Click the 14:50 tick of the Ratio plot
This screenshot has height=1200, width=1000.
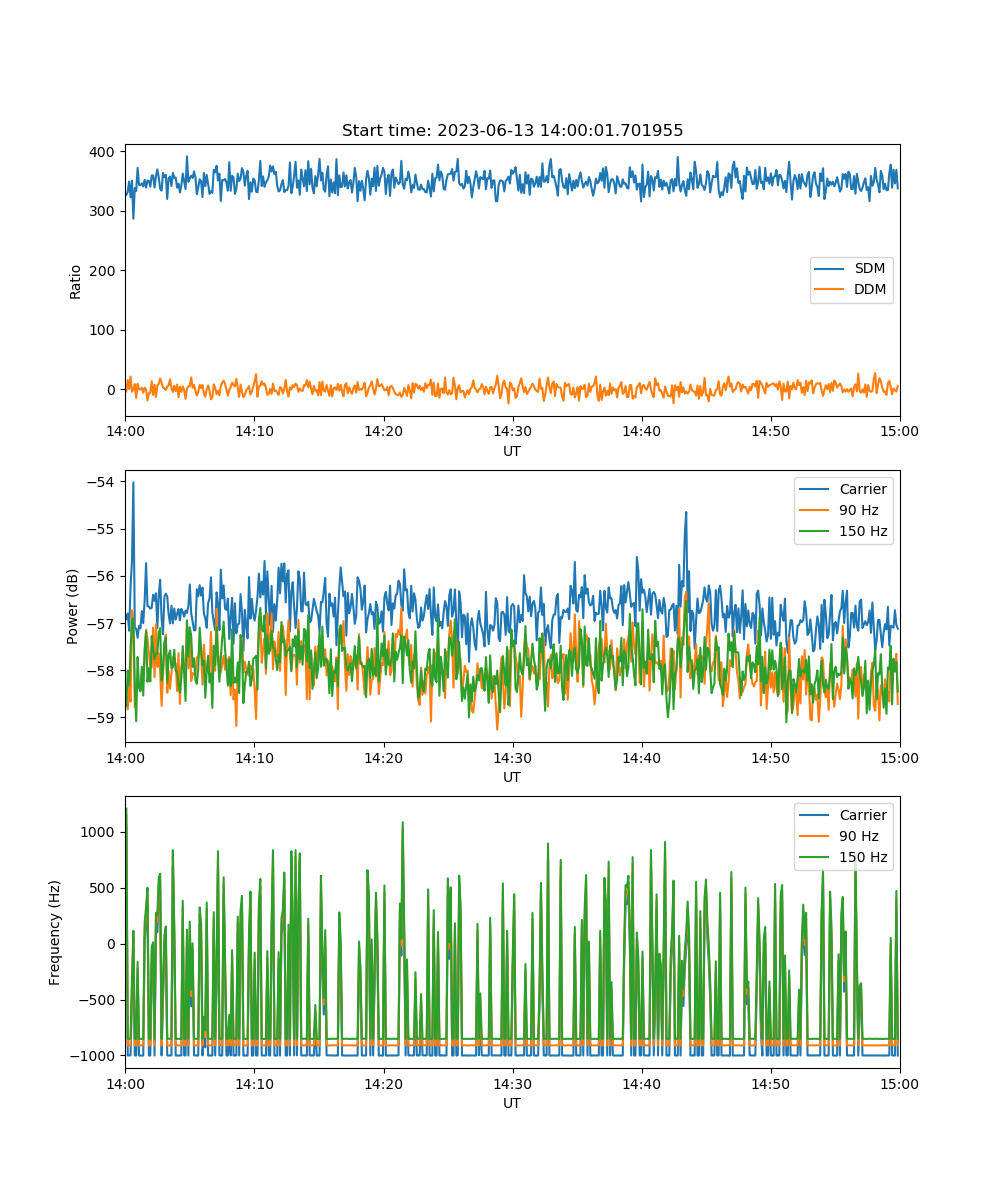tap(771, 432)
